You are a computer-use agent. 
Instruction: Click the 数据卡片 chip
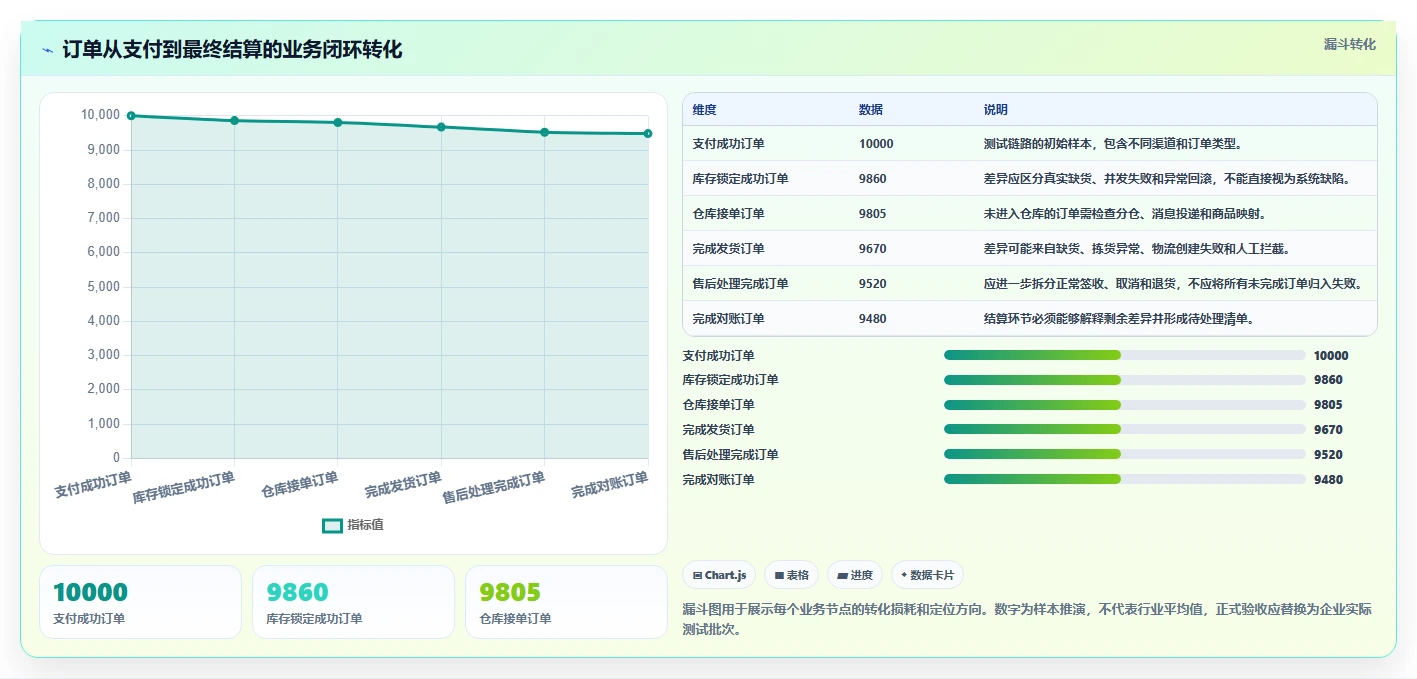point(927,575)
